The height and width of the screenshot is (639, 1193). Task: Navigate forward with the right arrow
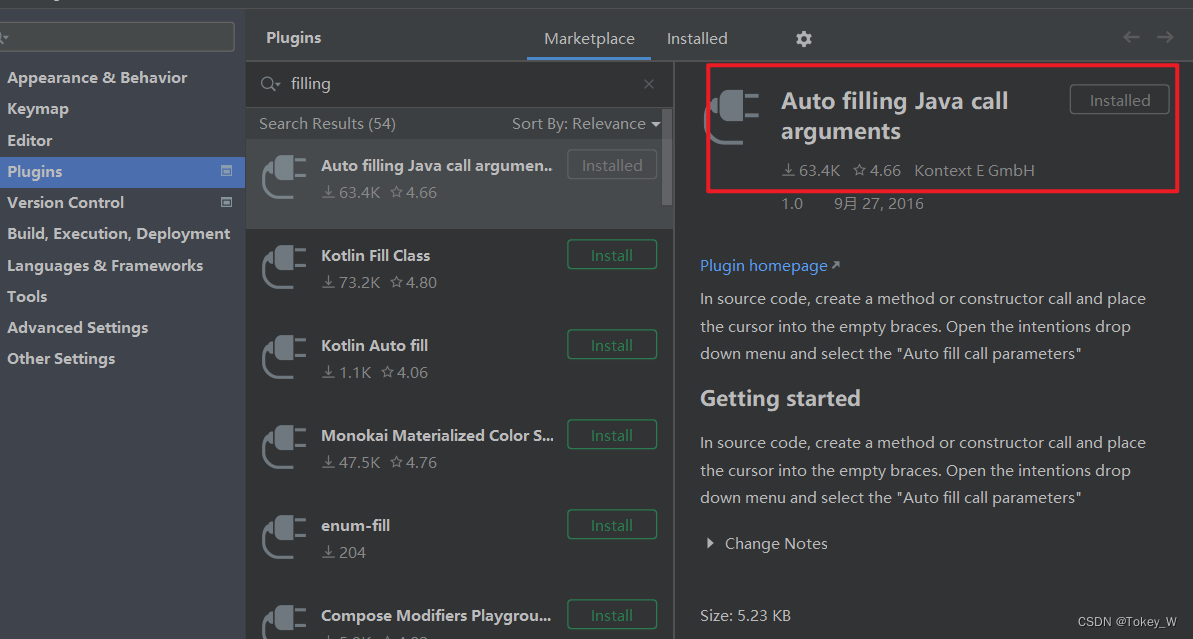pos(1165,37)
